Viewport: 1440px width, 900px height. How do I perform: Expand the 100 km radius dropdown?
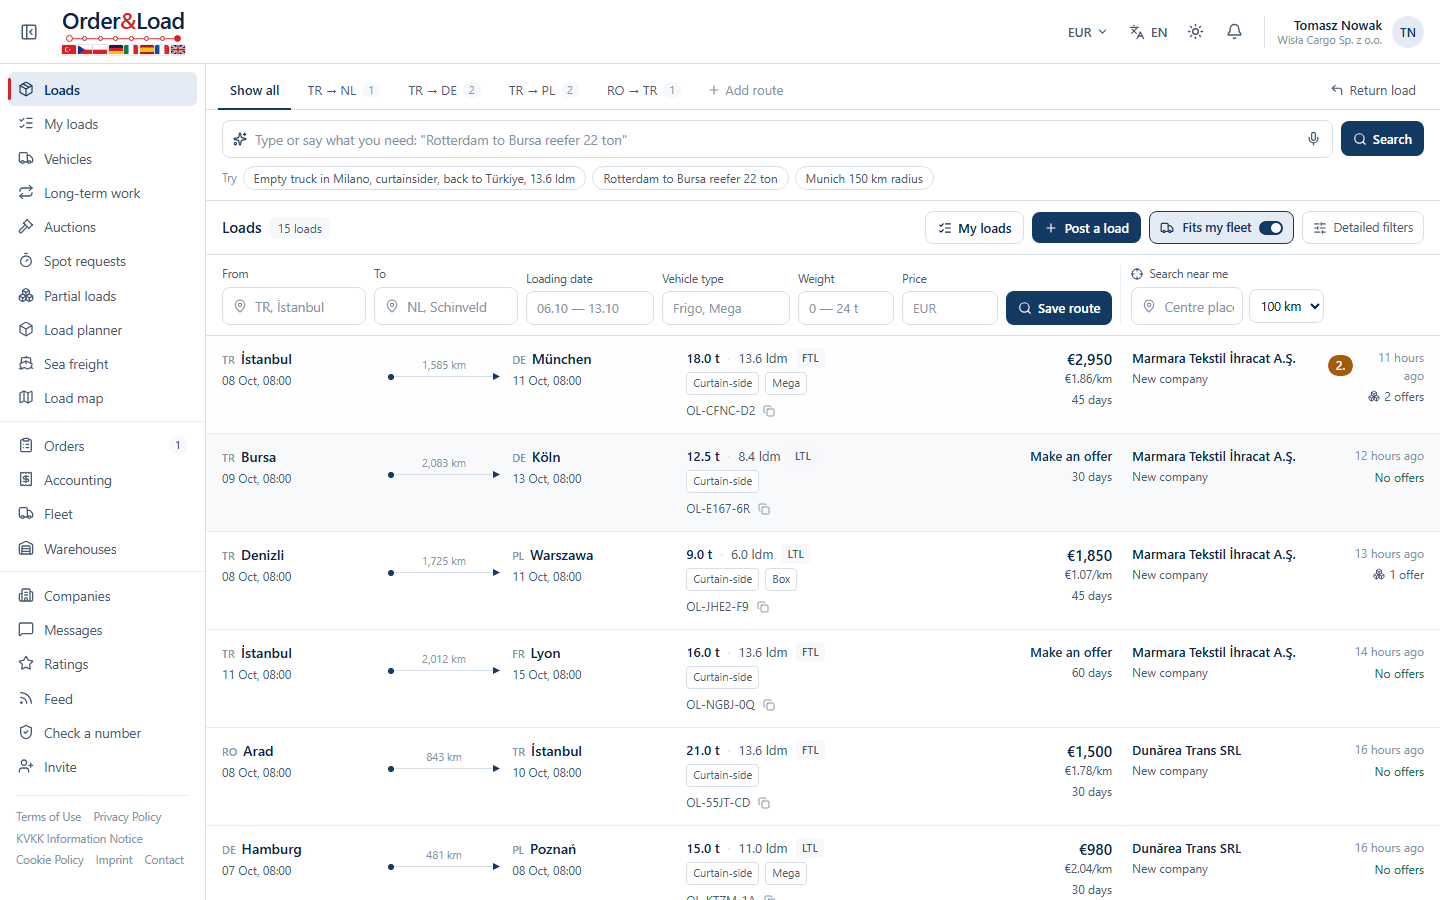tap(1286, 306)
